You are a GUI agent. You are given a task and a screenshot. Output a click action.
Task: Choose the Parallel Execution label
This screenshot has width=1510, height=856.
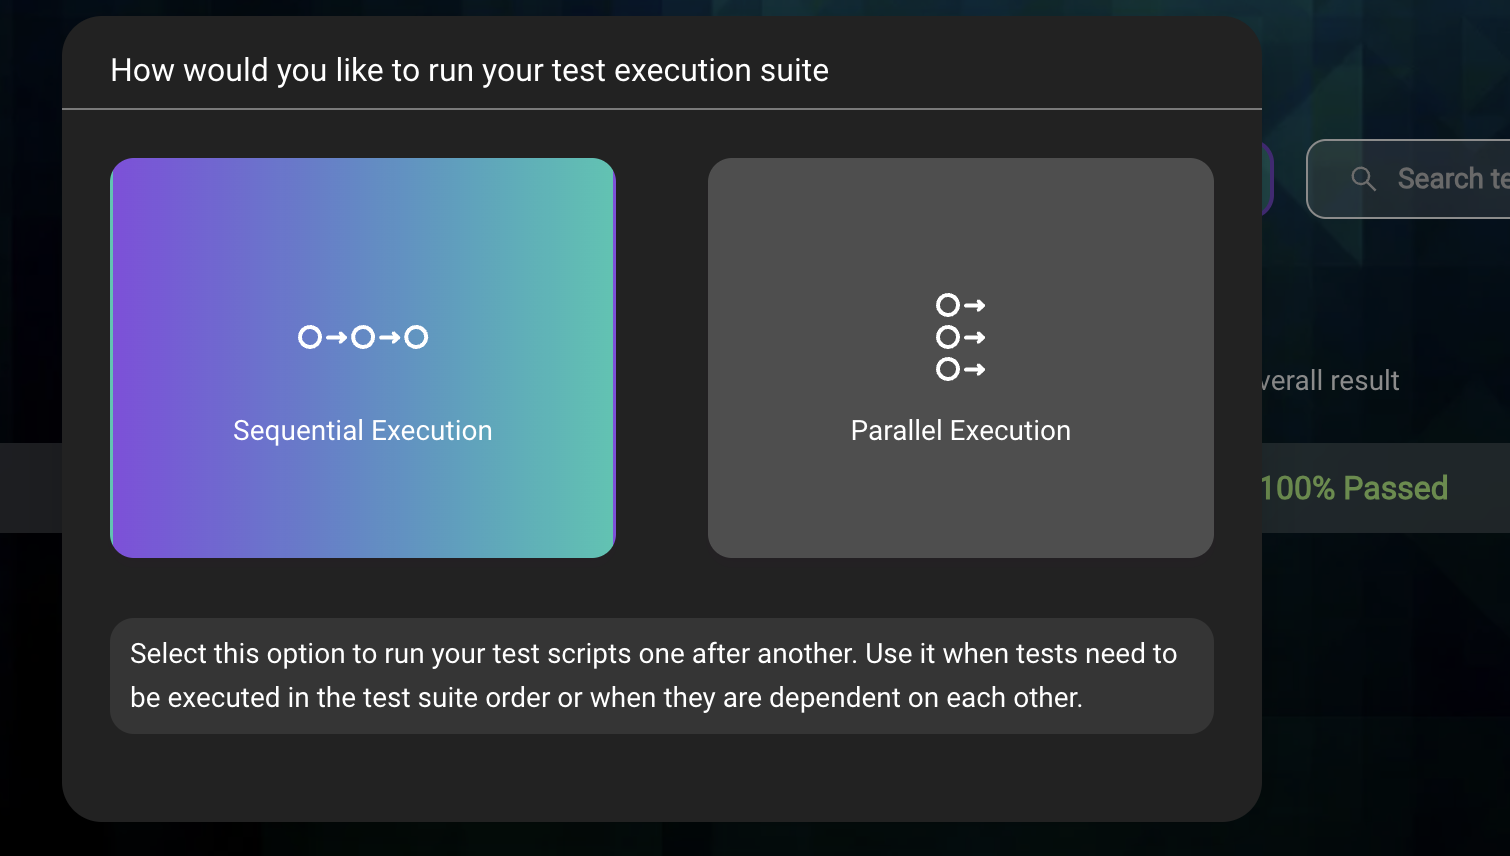[x=960, y=431]
